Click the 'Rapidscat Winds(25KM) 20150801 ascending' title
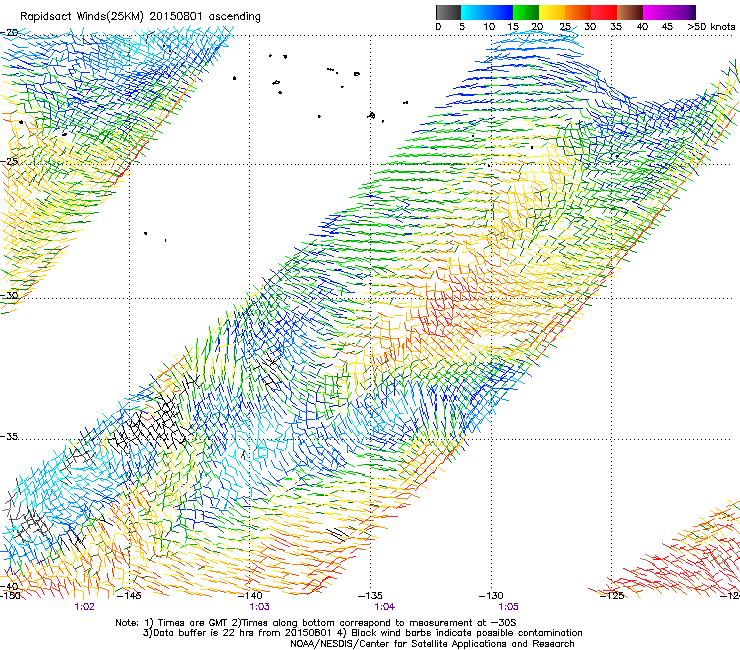 point(140,16)
